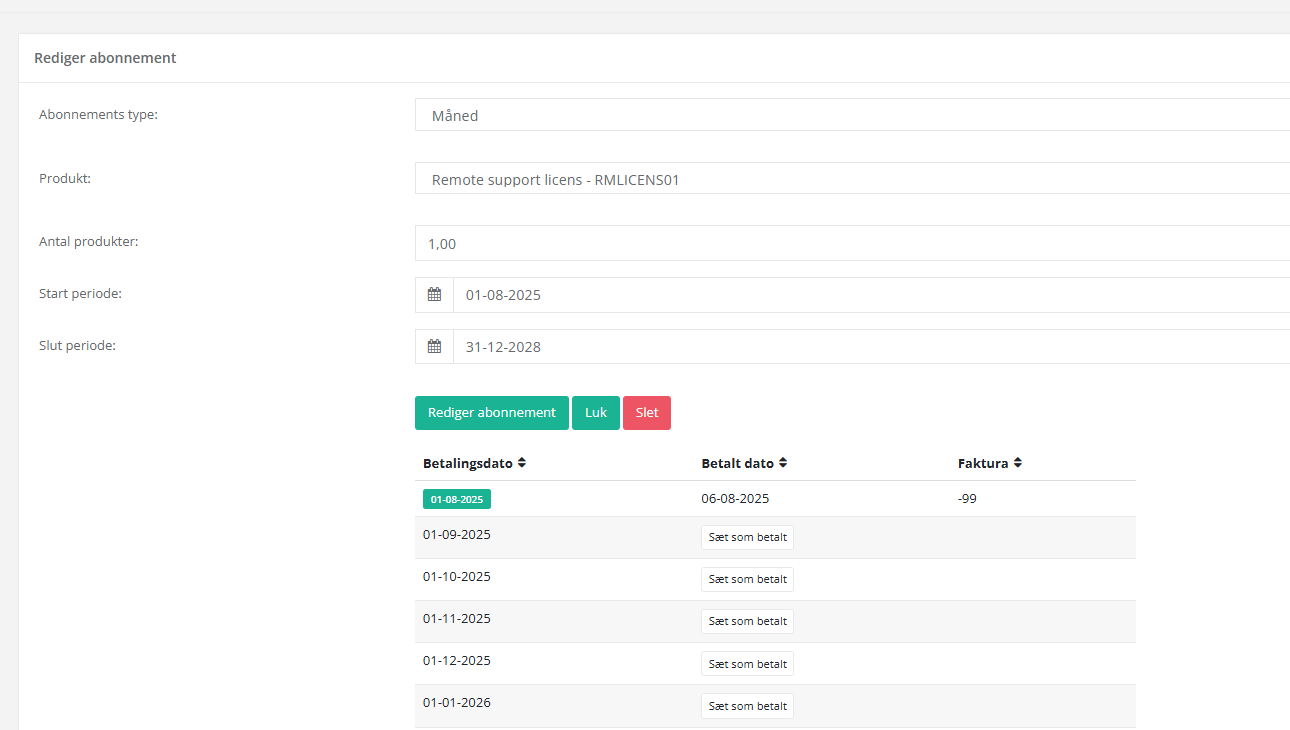The height and width of the screenshot is (730, 1290).
Task: Click the green 01-08-2025 date badge
Action: (457, 499)
